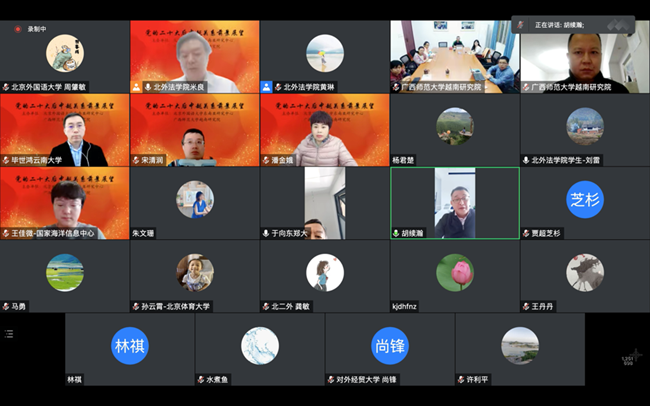Select 潘金娥's video feed
650x406 pixels.
coord(325,130)
